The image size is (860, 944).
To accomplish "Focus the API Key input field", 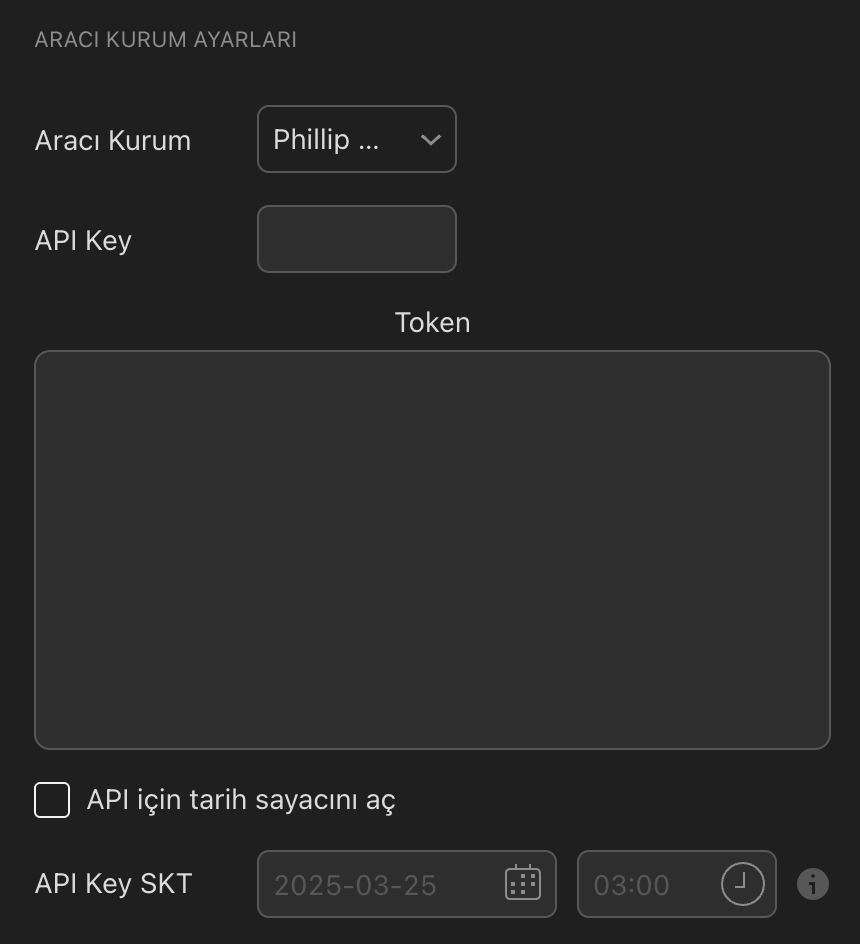I will pyautogui.click(x=356, y=239).
